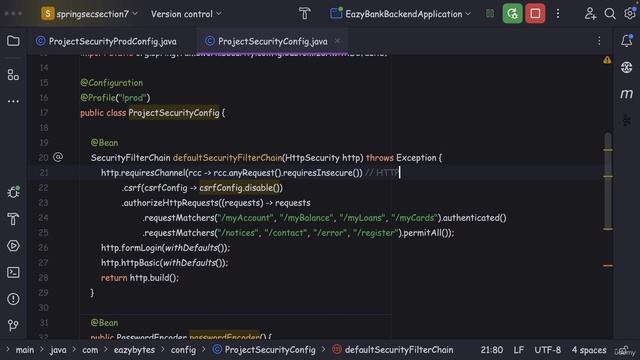Image resolution: width=640 pixels, height=360 pixels.
Task: Click the csrfConfig.disable() call on line 22
Action: coord(241,188)
